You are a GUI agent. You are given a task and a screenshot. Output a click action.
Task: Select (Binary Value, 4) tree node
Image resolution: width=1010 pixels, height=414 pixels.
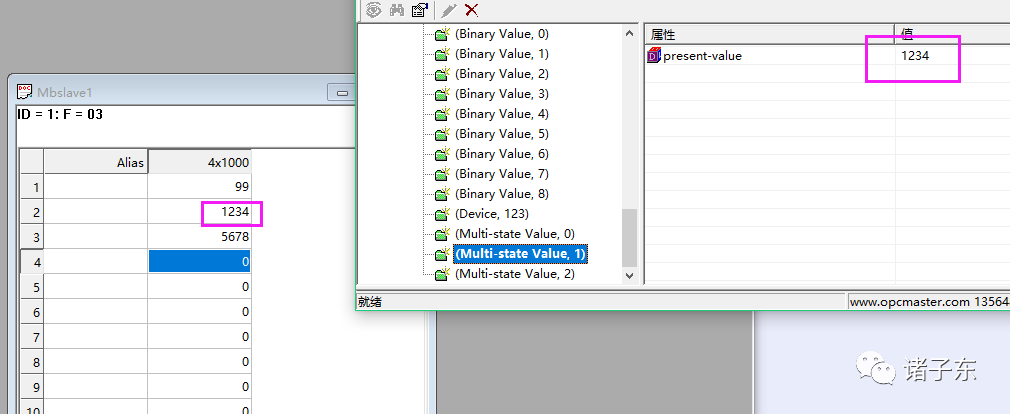pos(502,113)
